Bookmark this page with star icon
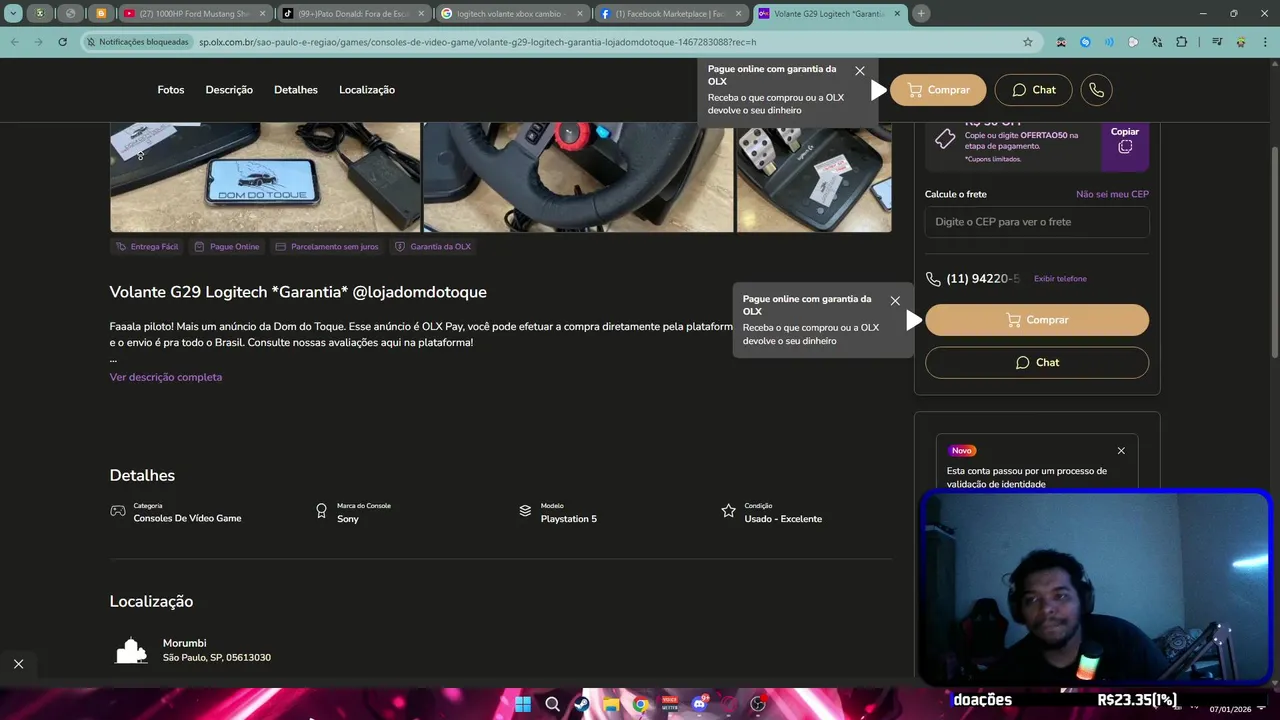Screen dimensions: 1280x720 [x=1027, y=42]
